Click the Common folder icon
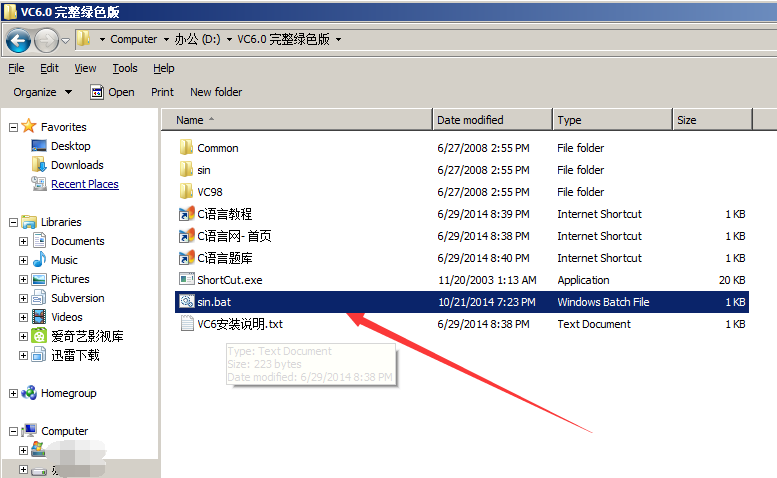Screen dimensions: 777x478 186,148
